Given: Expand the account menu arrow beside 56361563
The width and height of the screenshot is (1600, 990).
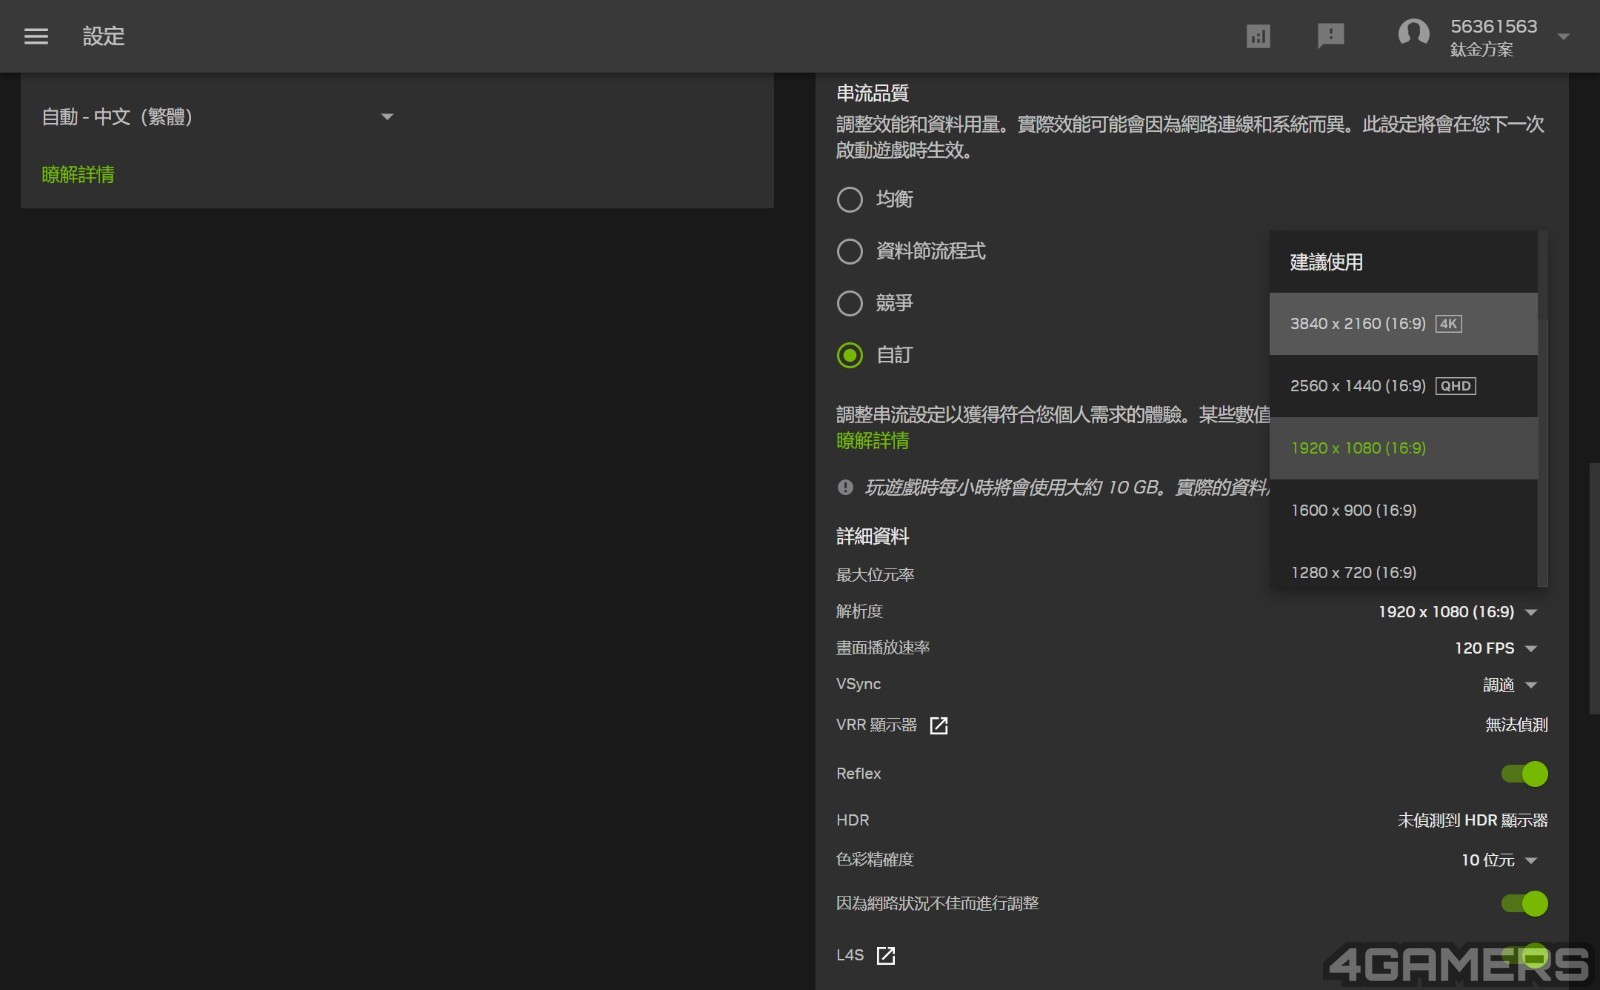Looking at the screenshot, I should 1563,37.
